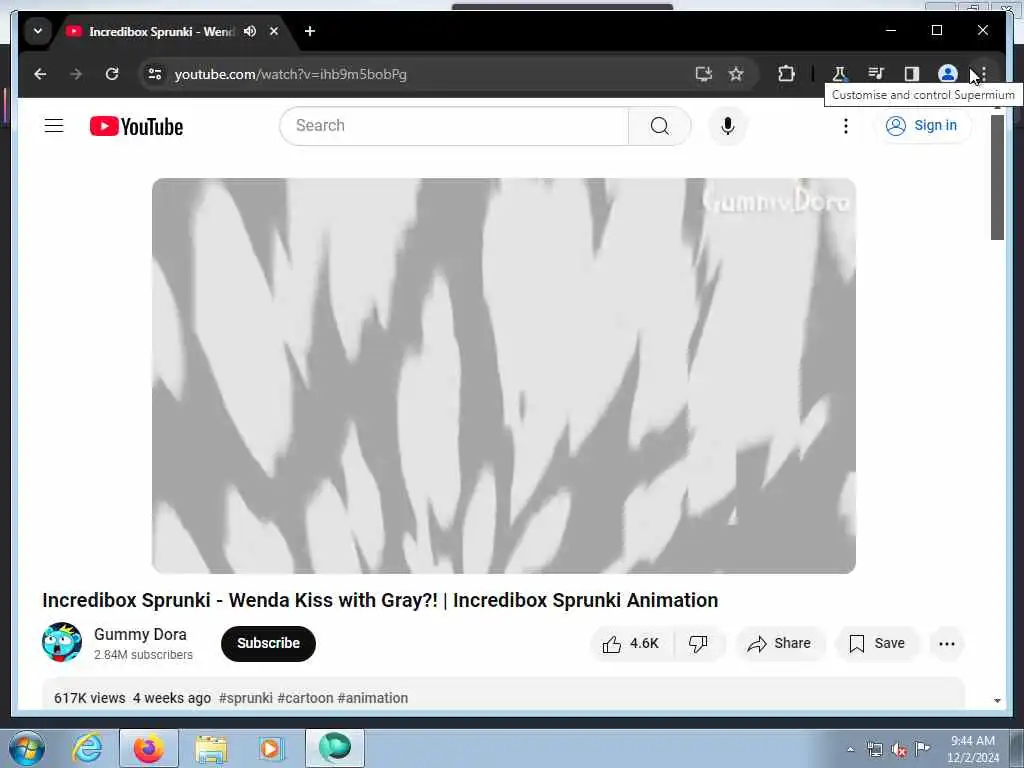Viewport: 1024px width, 768px height.
Task: Launch Internet Explorer from taskbar
Action: 87,748
